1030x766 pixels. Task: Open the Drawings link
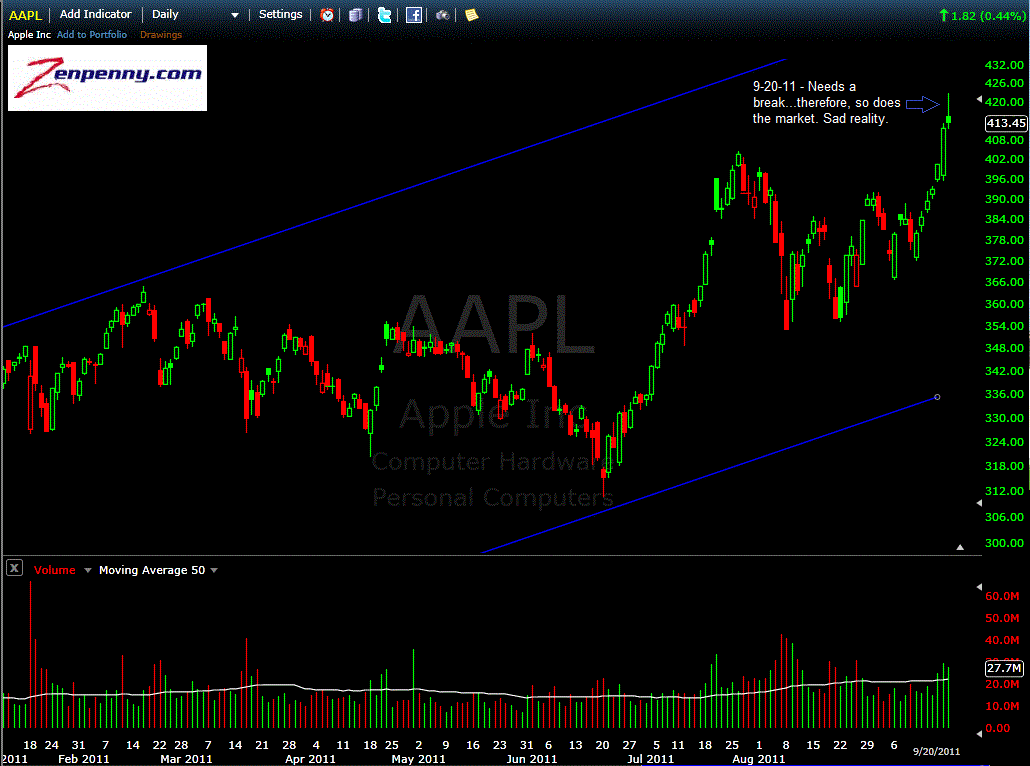[161, 35]
